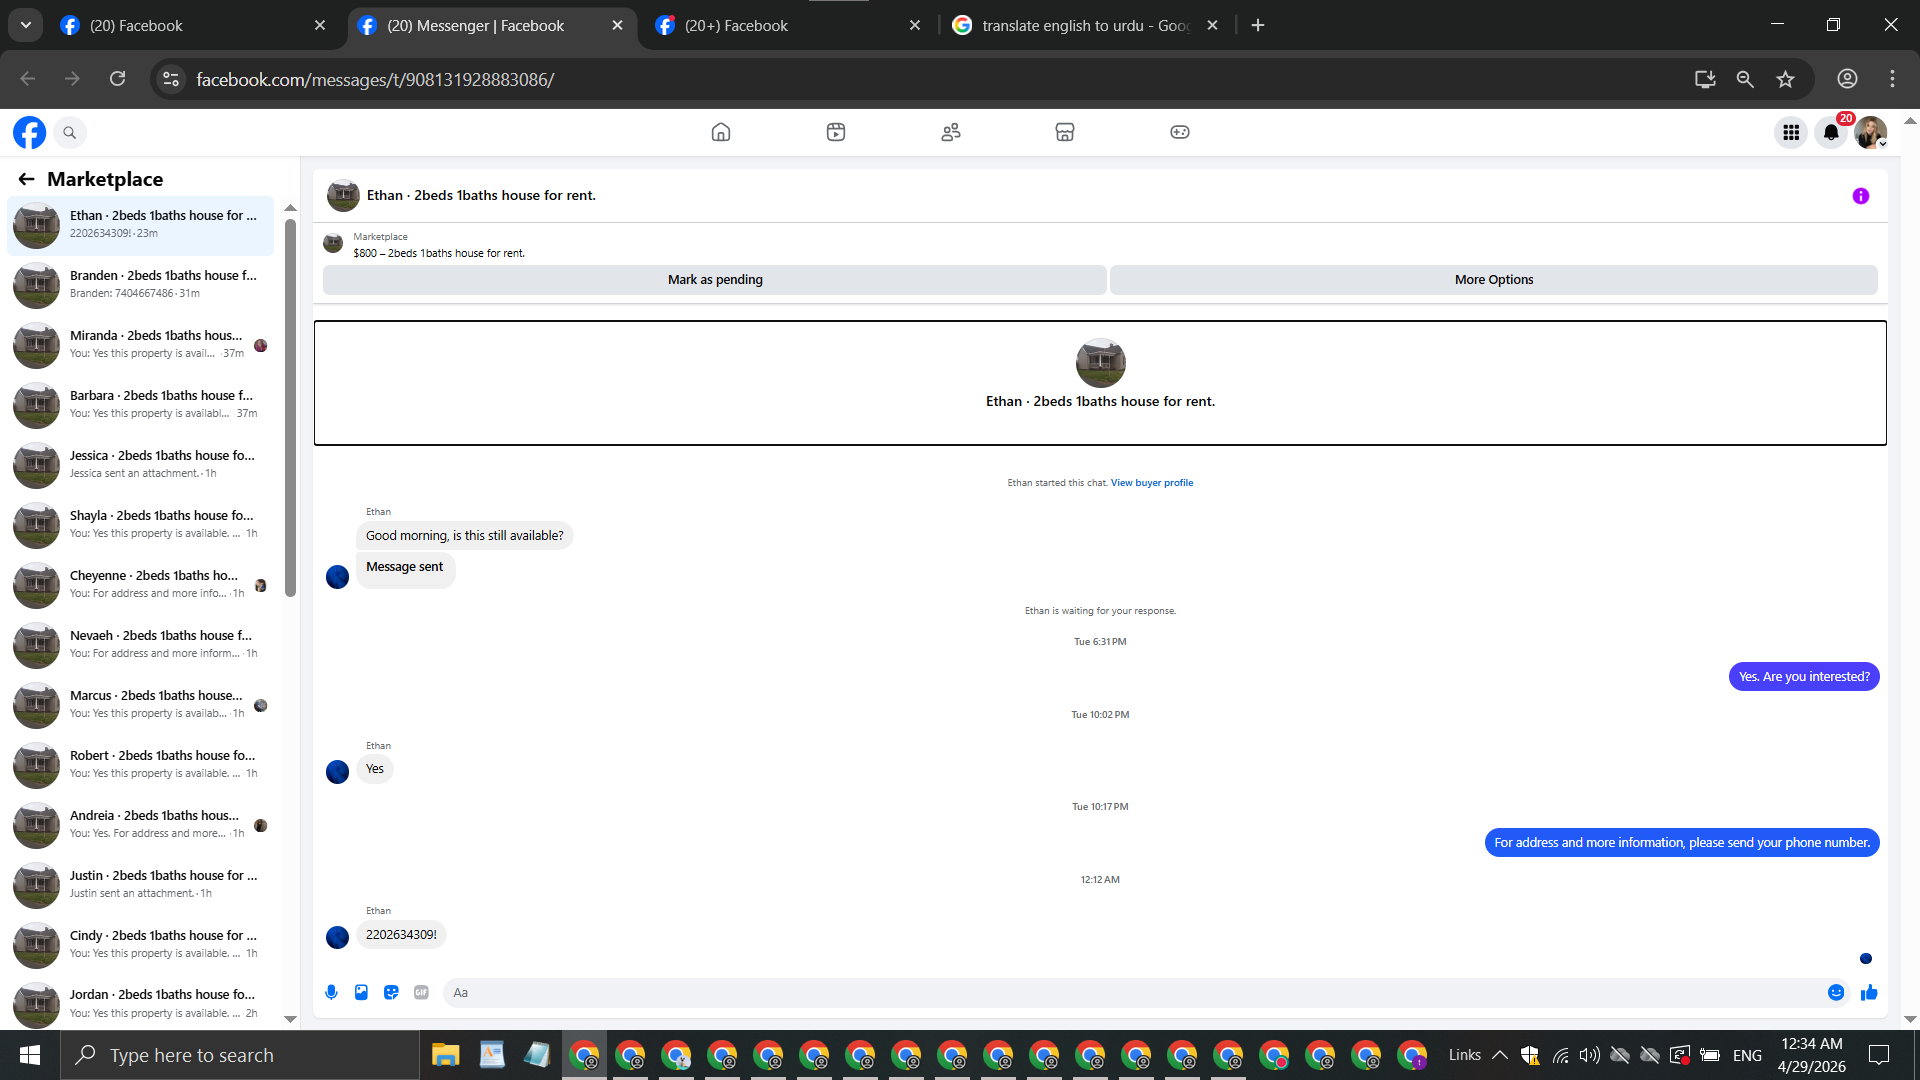Expand the browser tab search dropdown
The image size is (1920, 1080).
pos(26,25)
